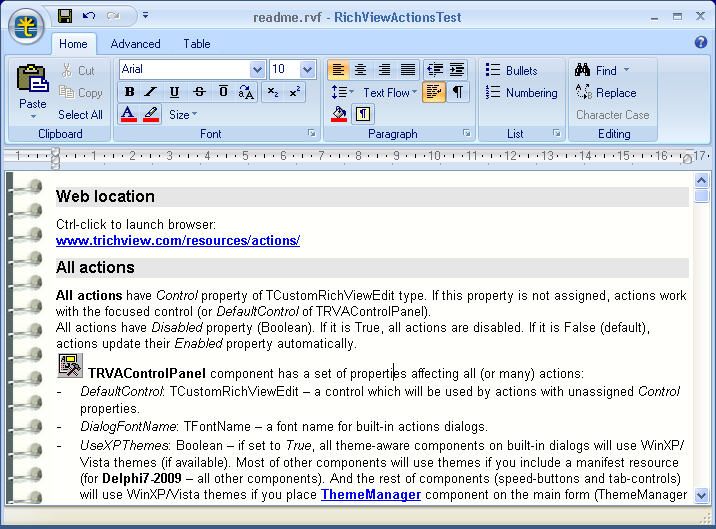Expand the Paste options arrow

pos(33,116)
